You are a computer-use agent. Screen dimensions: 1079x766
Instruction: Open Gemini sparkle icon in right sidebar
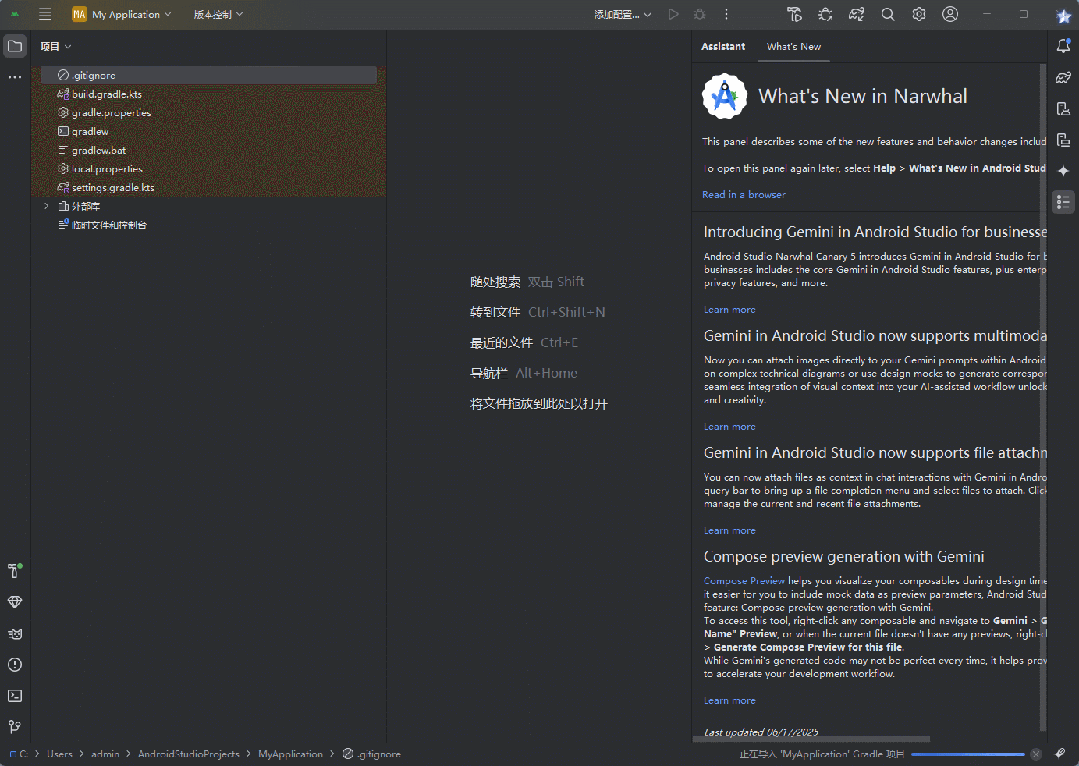pyautogui.click(x=1063, y=171)
